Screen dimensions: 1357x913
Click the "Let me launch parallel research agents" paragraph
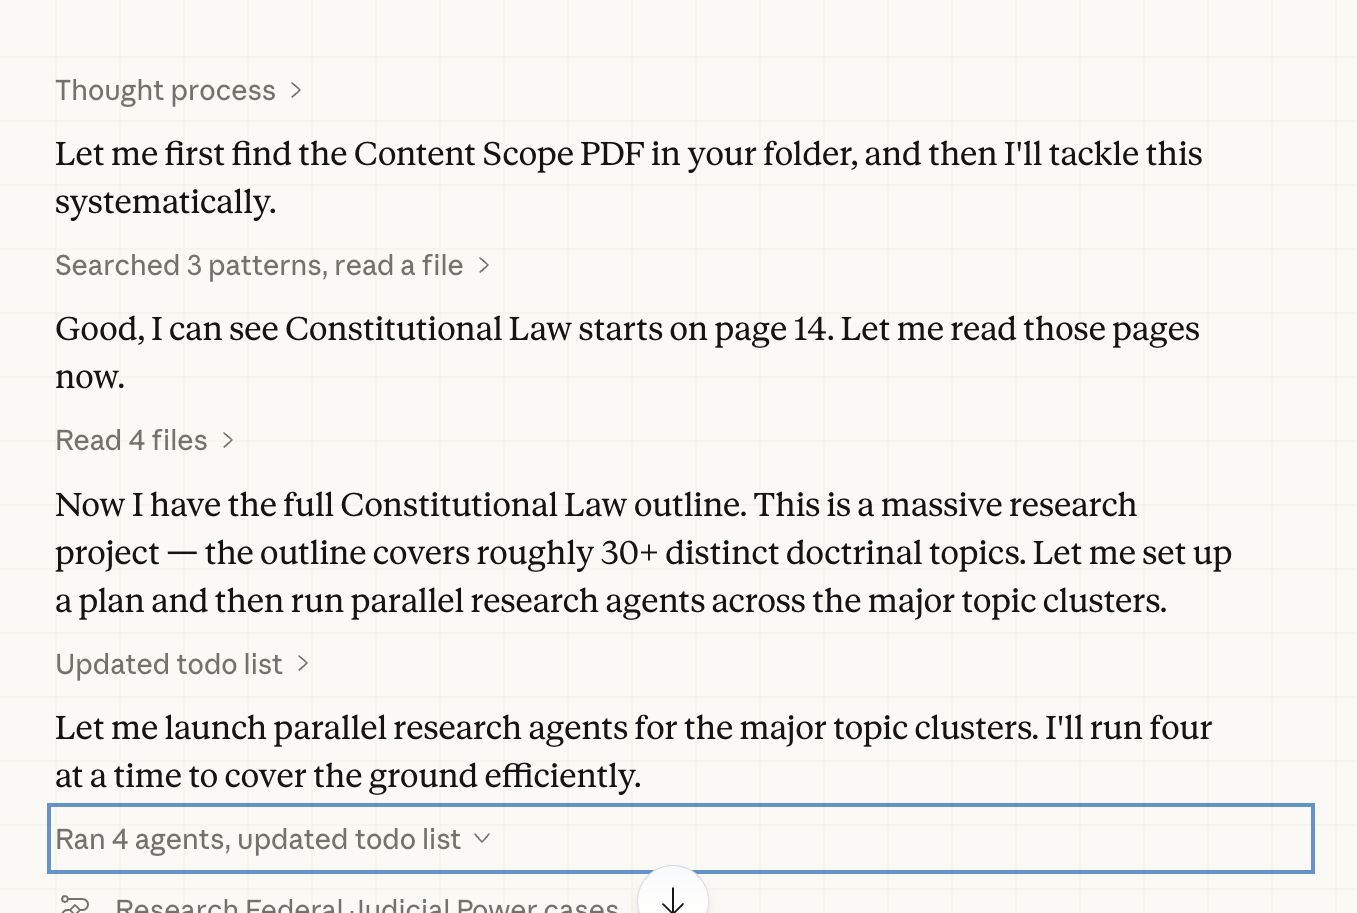[633, 751]
